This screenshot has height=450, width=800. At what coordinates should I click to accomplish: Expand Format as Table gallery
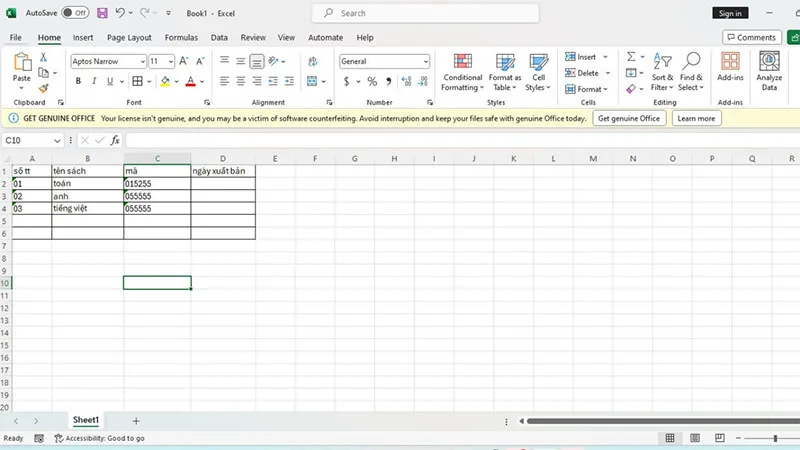point(505,72)
